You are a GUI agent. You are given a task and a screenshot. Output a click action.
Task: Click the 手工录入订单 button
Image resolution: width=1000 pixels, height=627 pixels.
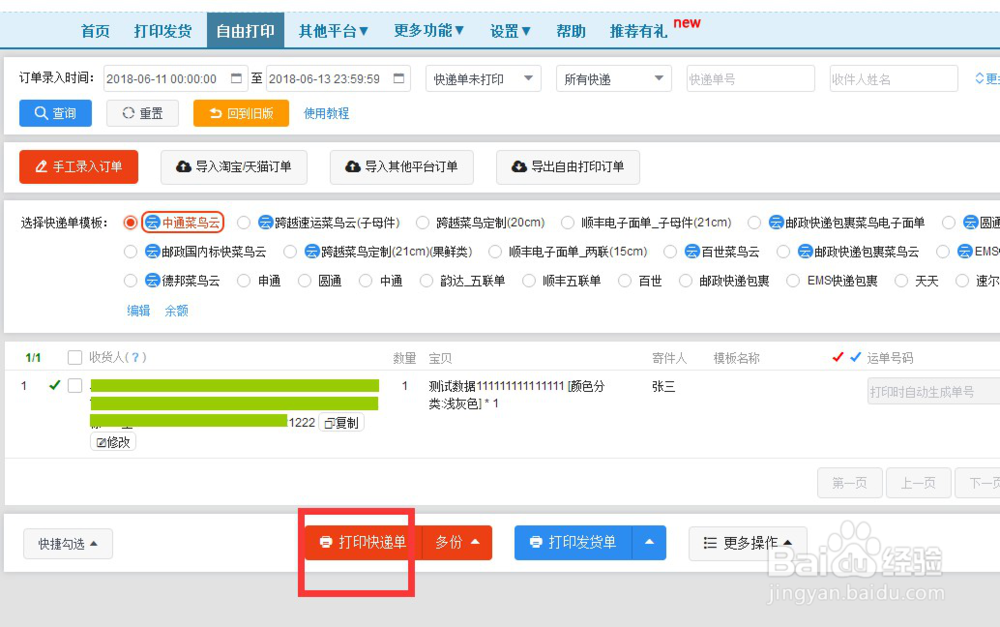pos(78,166)
